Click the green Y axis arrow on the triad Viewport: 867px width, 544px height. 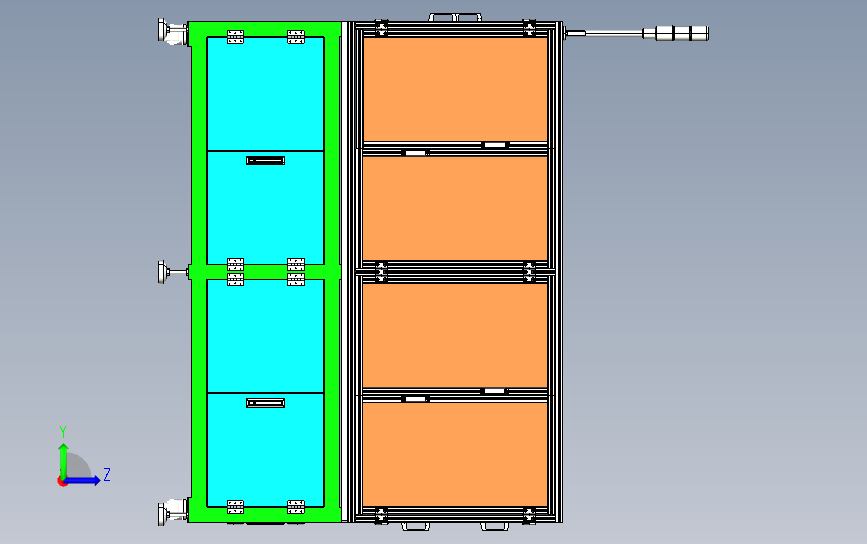tap(64, 461)
